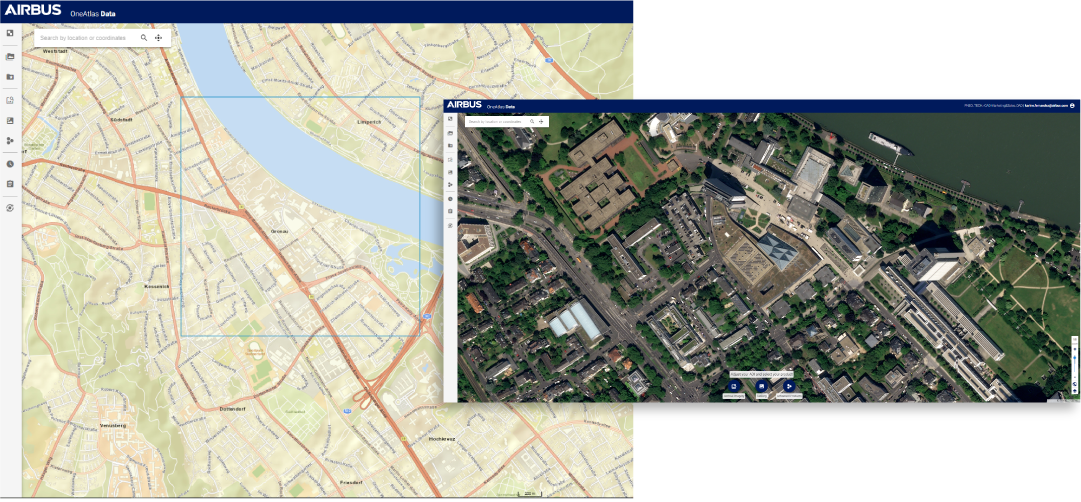Click the clock icon in the left map sidebar
The width and height of the screenshot is (1081, 502).
tap(10, 164)
